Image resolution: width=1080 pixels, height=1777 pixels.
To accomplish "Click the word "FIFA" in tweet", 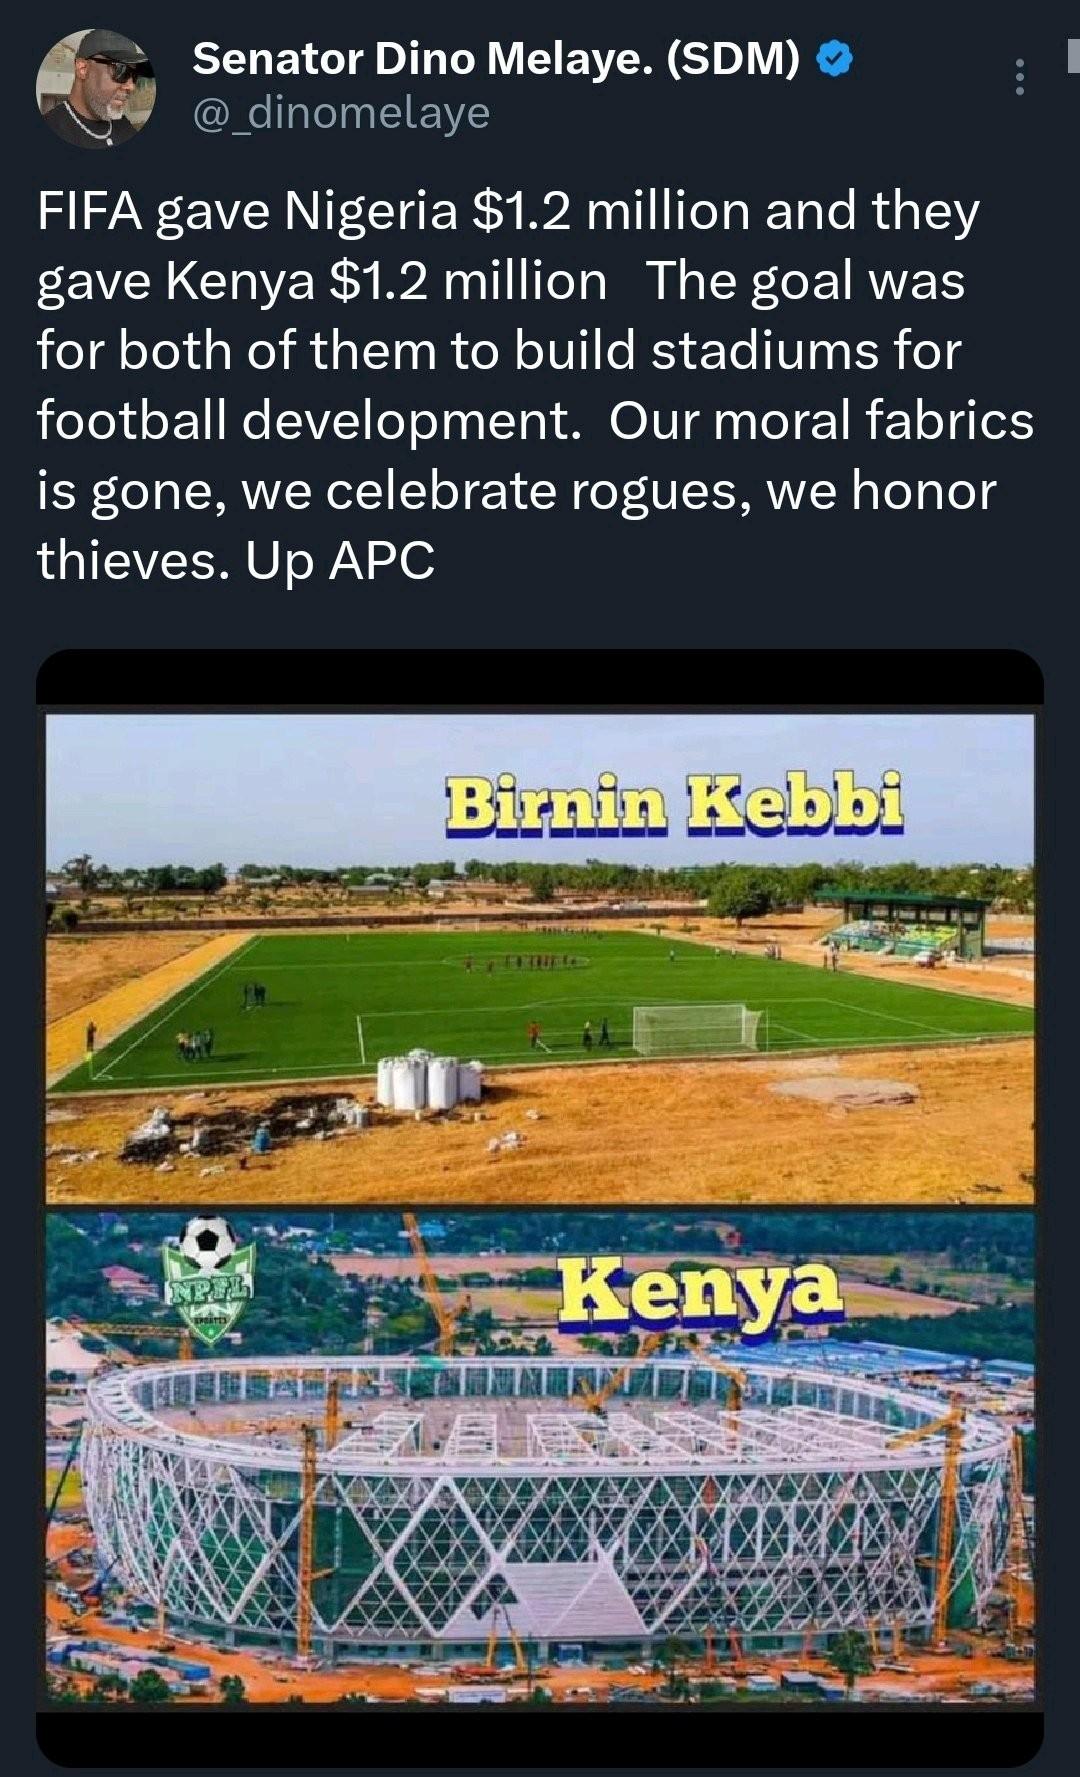I will 89,211.
